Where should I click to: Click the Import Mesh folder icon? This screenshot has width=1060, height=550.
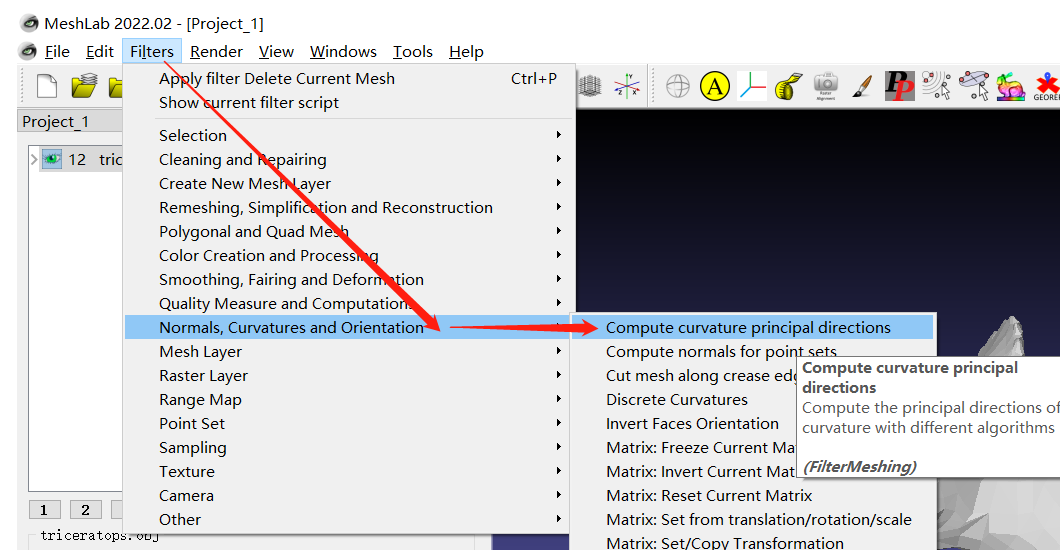click(x=83, y=86)
